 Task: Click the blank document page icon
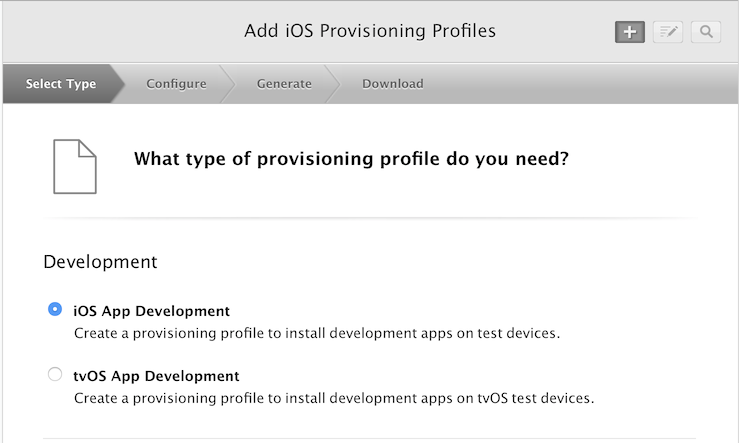tap(75, 166)
